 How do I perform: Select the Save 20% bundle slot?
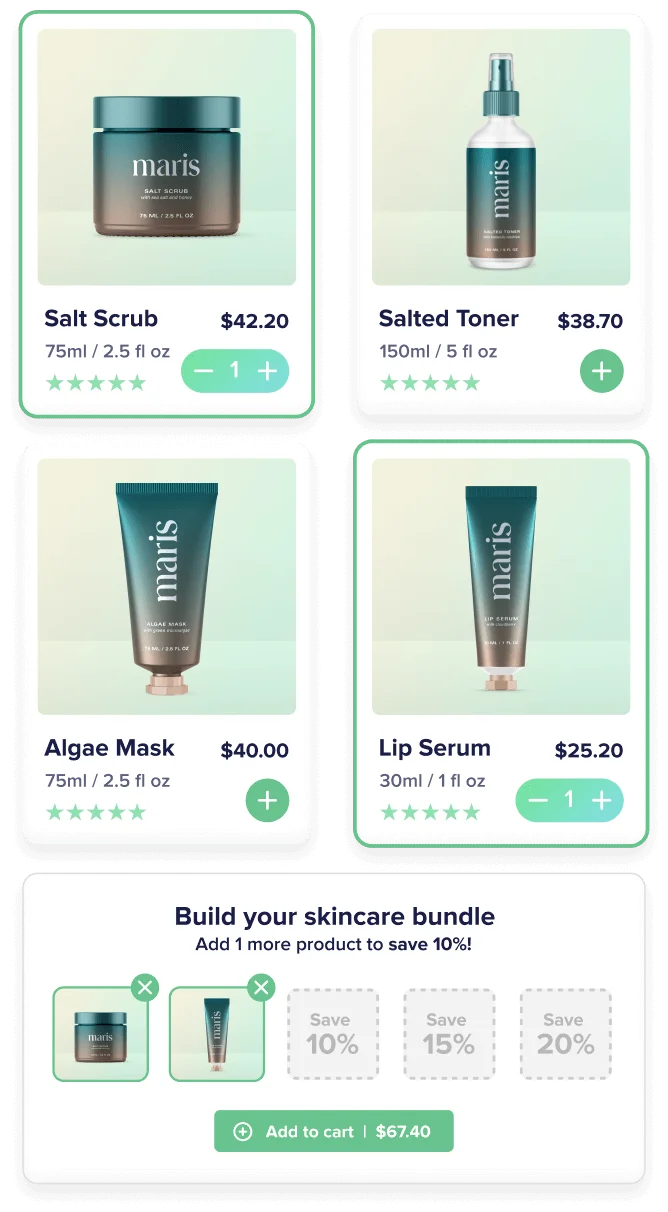point(565,1034)
